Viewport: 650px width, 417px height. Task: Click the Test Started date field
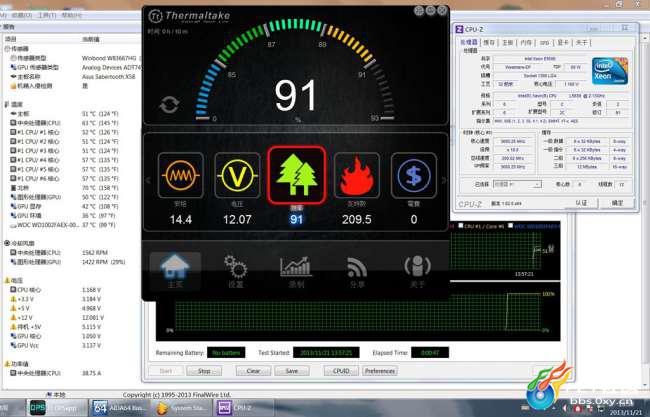tap(326, 353)
